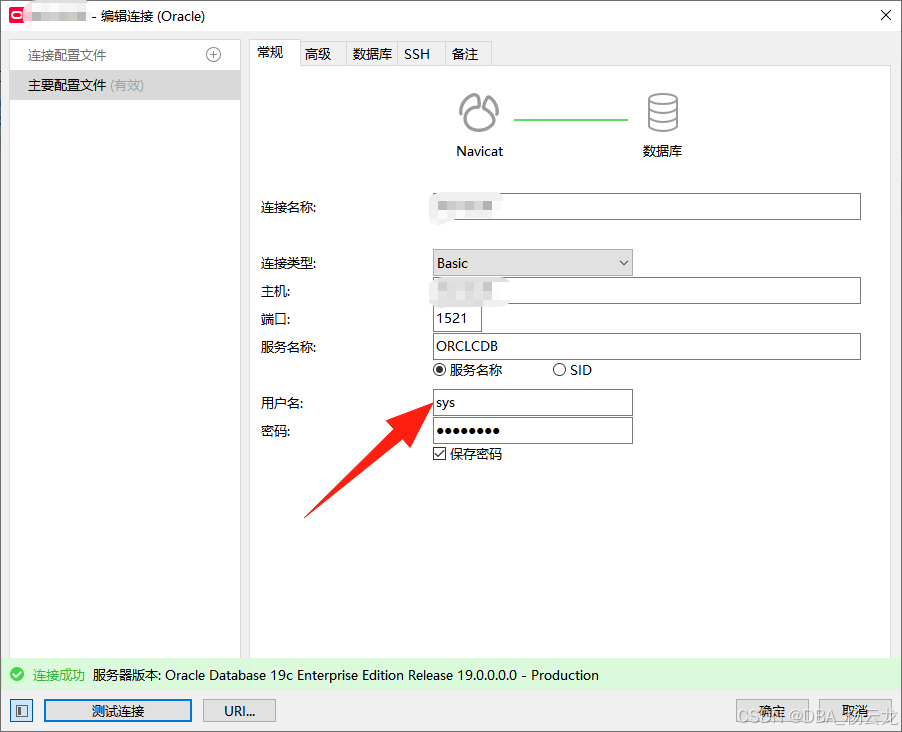Image resolution: width=902 pixels, height=732 pixels.
Task: Click the Oracle icon in the title bar
Action: coord(17,16)
